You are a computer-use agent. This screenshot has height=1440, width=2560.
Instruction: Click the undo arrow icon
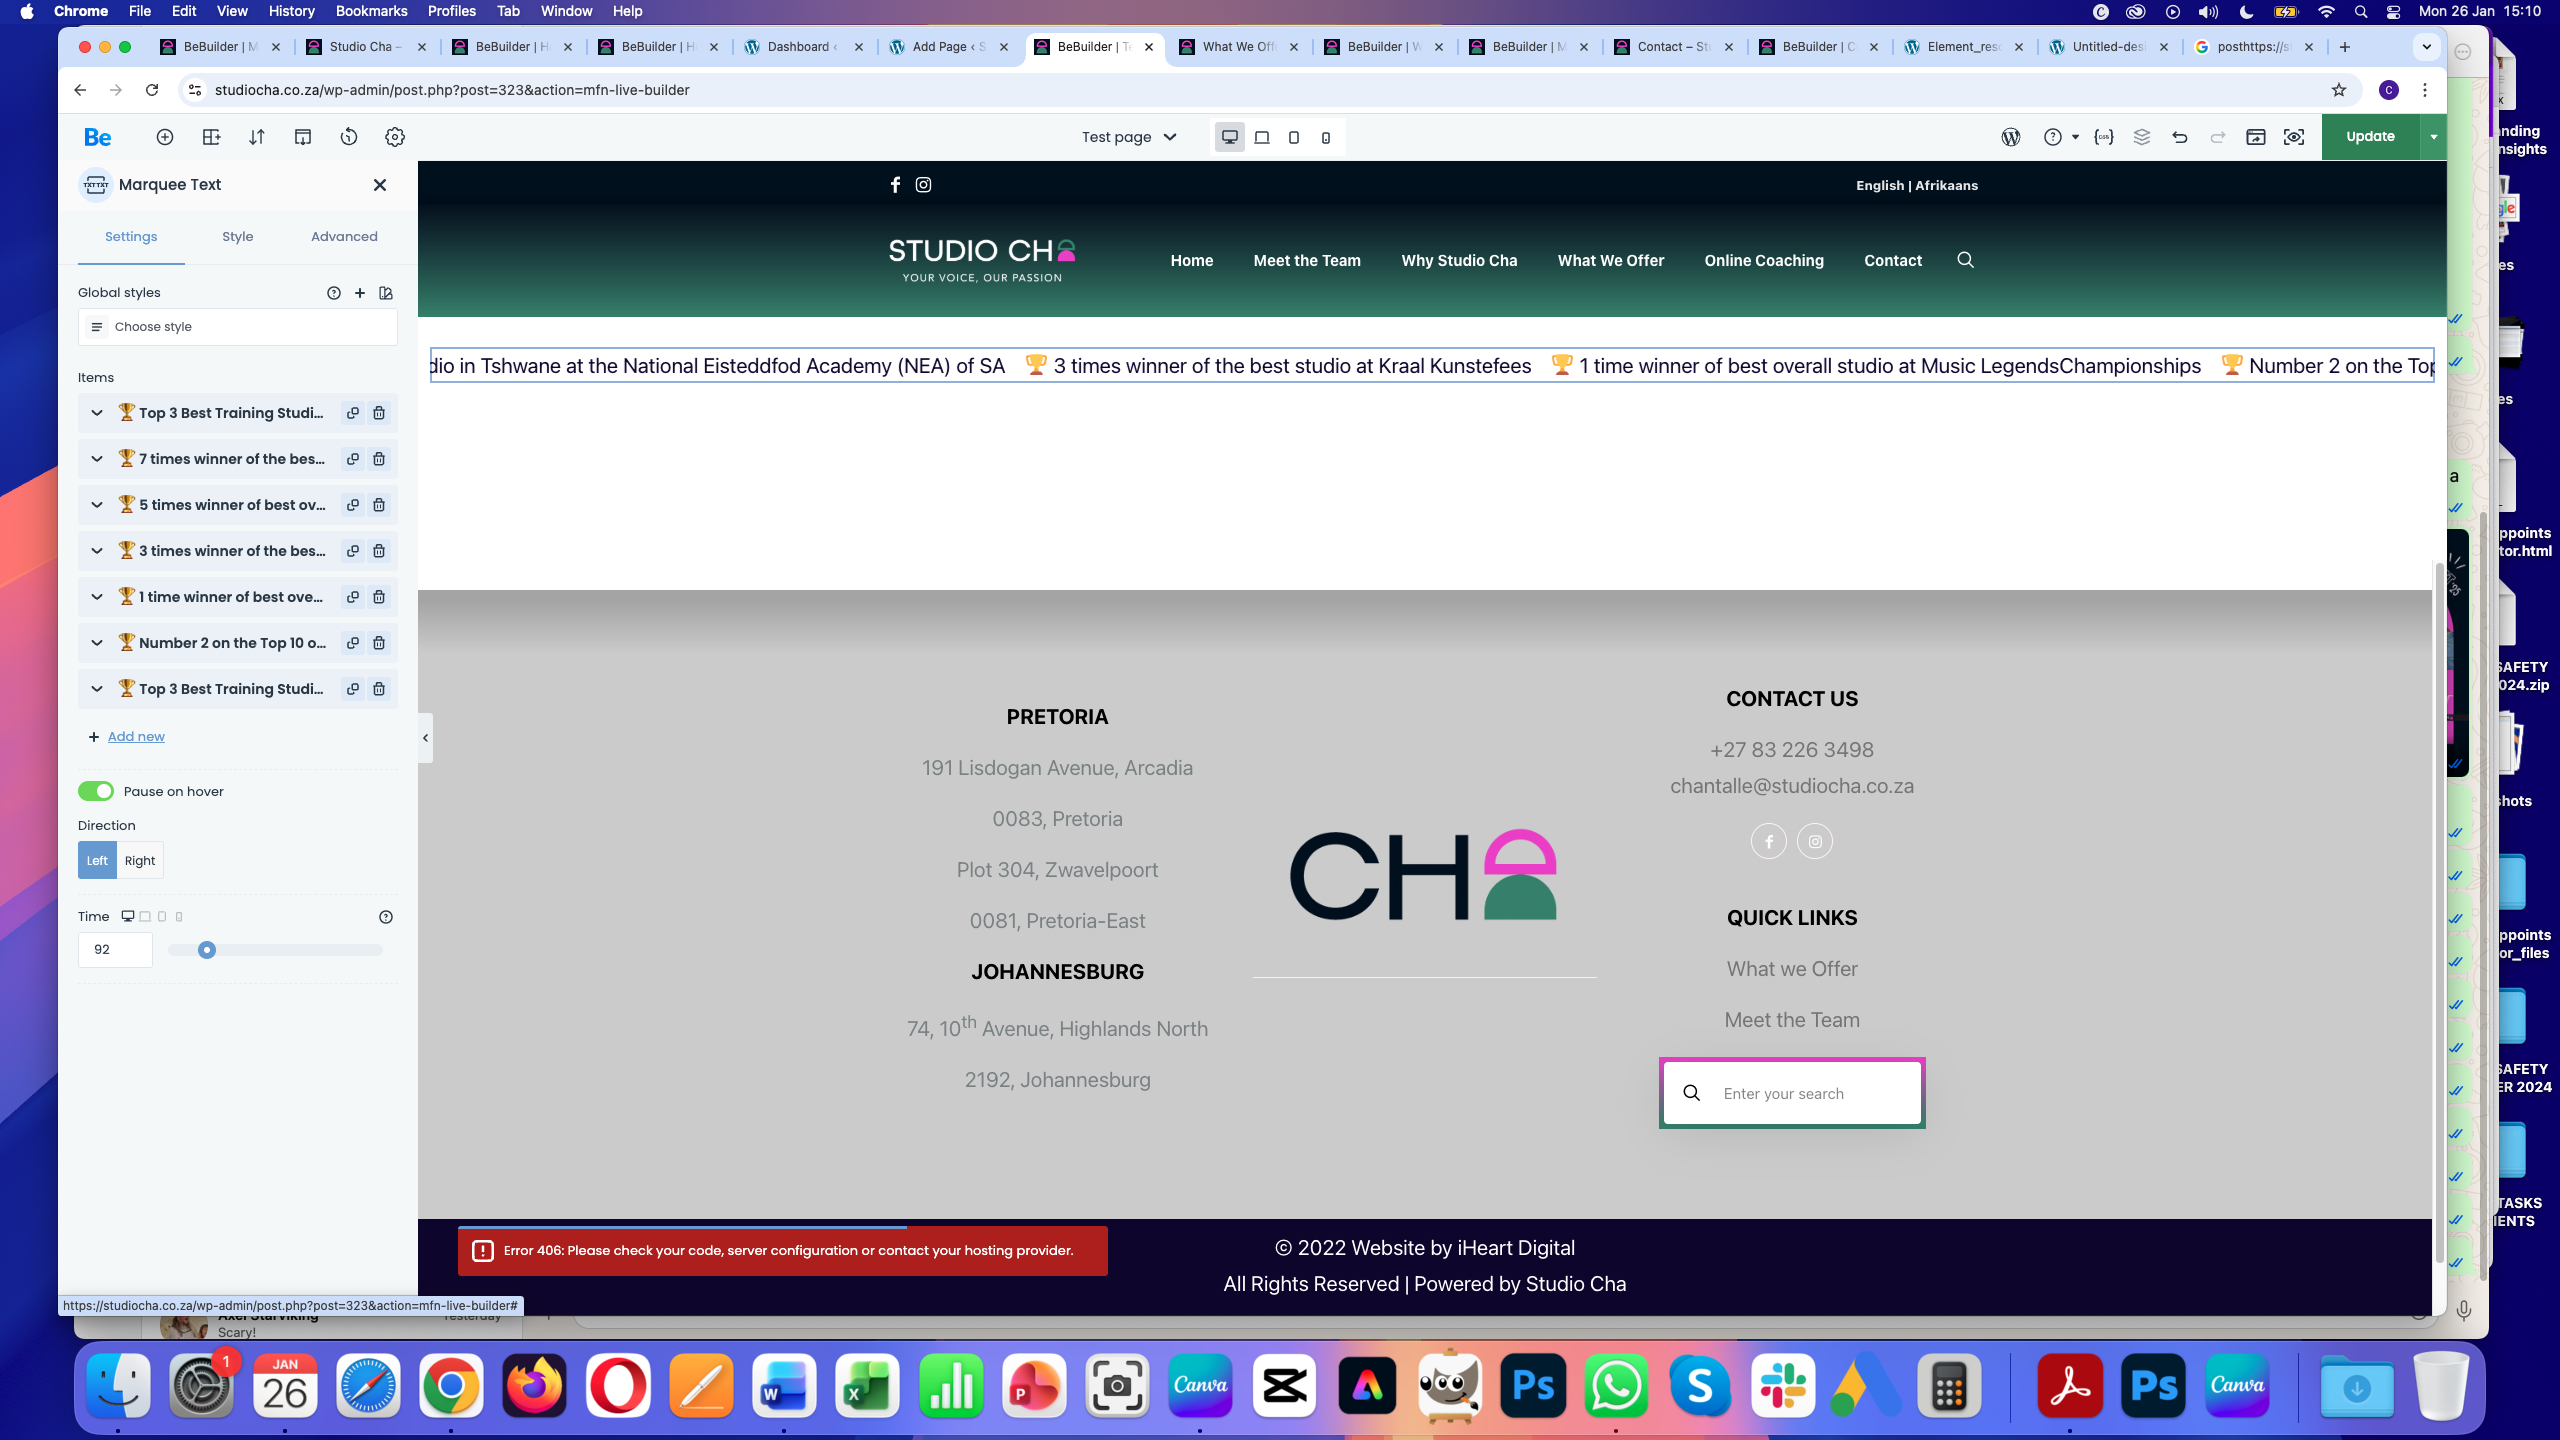2180,137
